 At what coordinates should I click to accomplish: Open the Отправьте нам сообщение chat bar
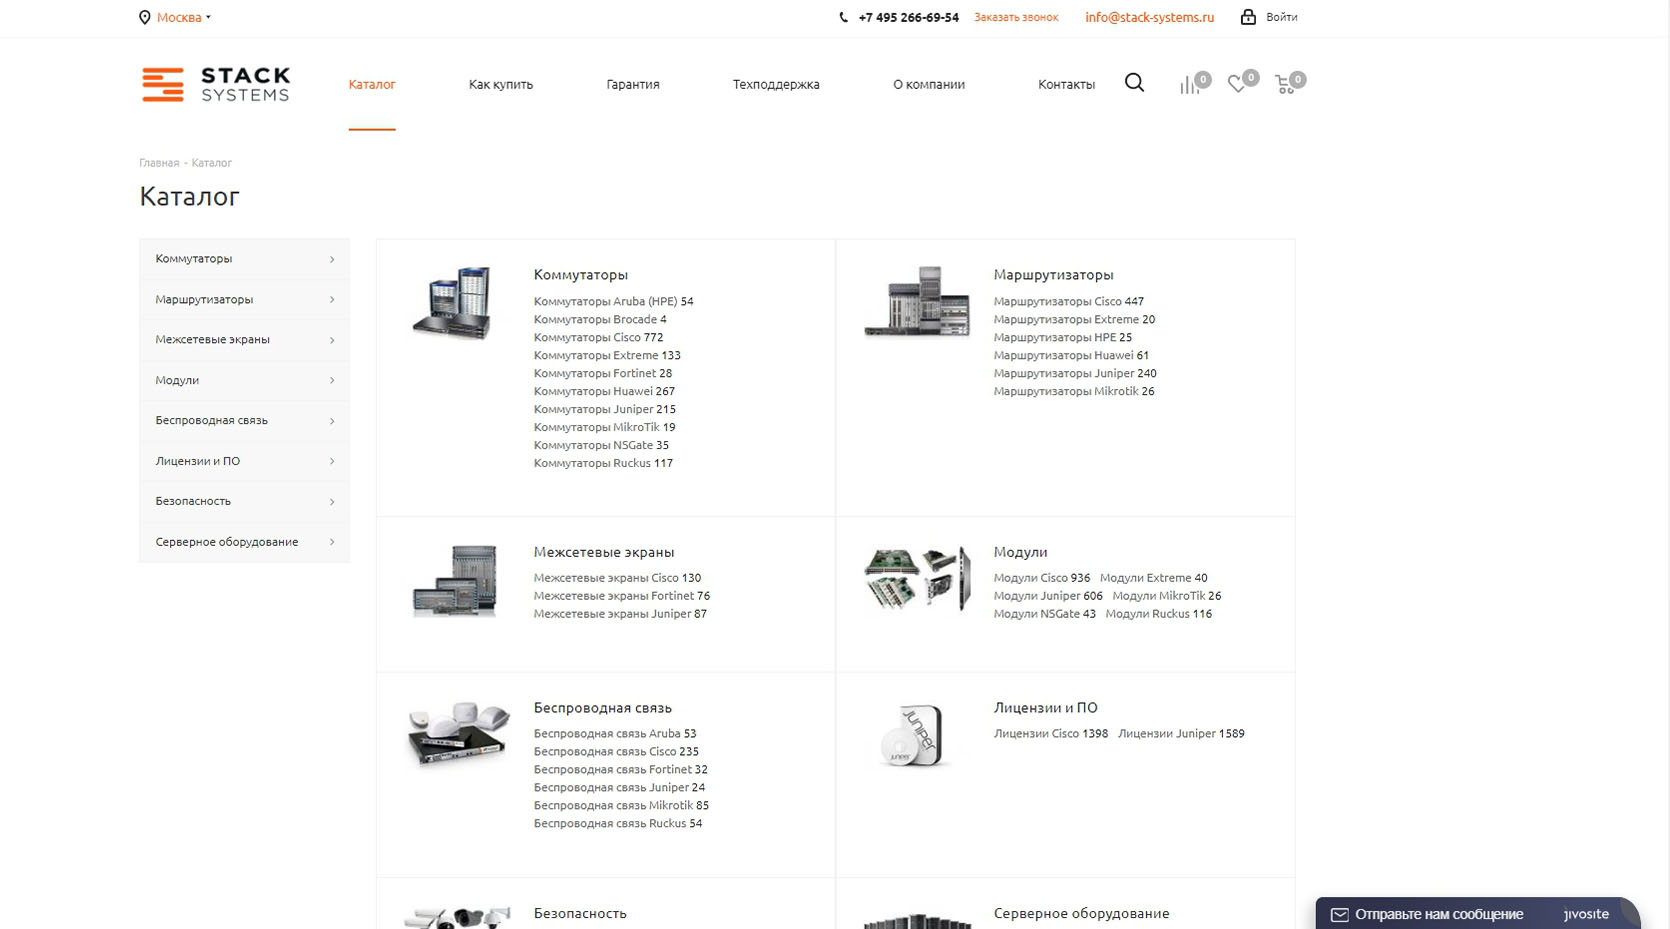tap(1476, 914)
